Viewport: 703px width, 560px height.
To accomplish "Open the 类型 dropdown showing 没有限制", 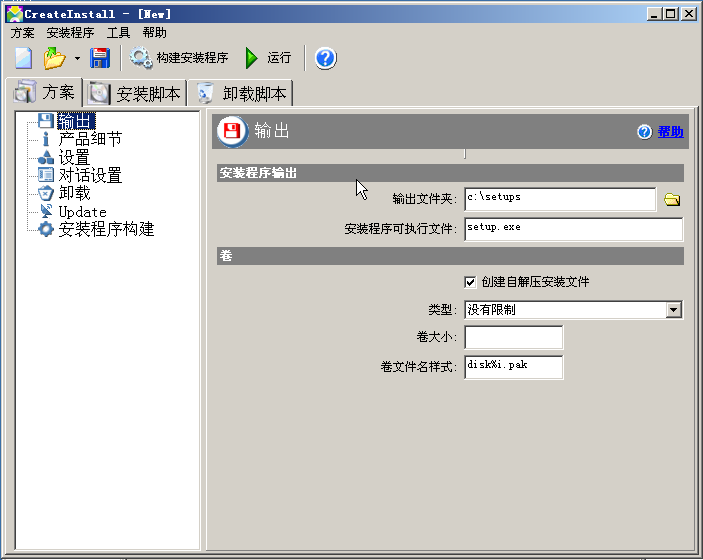I will click(x=574, y=310).
